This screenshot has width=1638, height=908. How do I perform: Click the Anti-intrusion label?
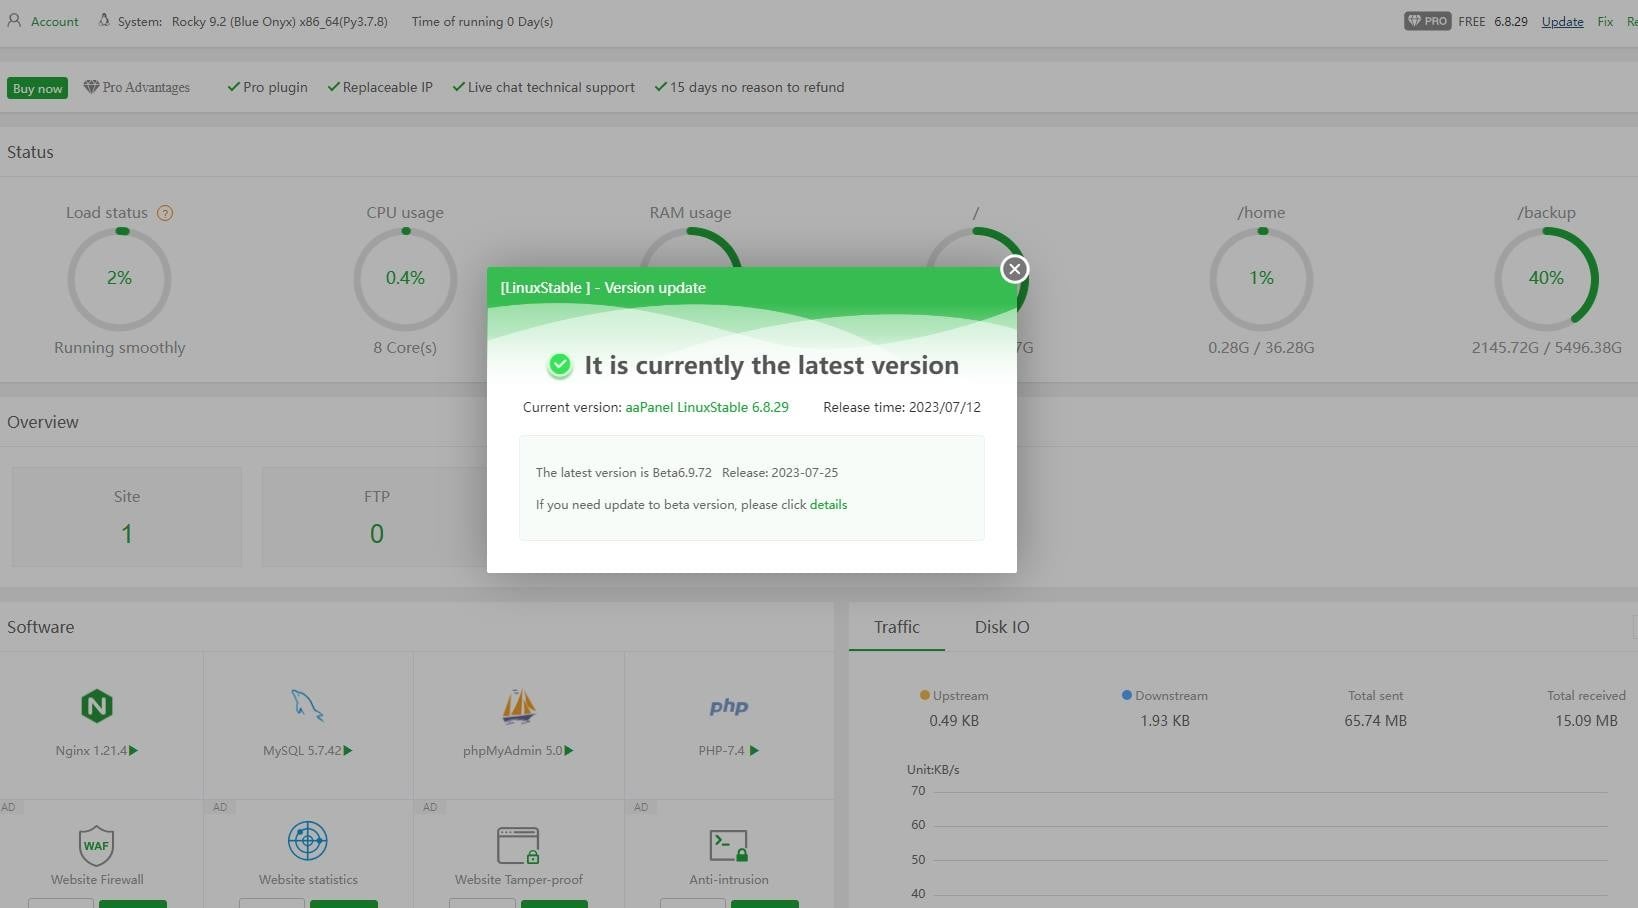(729, 880)
